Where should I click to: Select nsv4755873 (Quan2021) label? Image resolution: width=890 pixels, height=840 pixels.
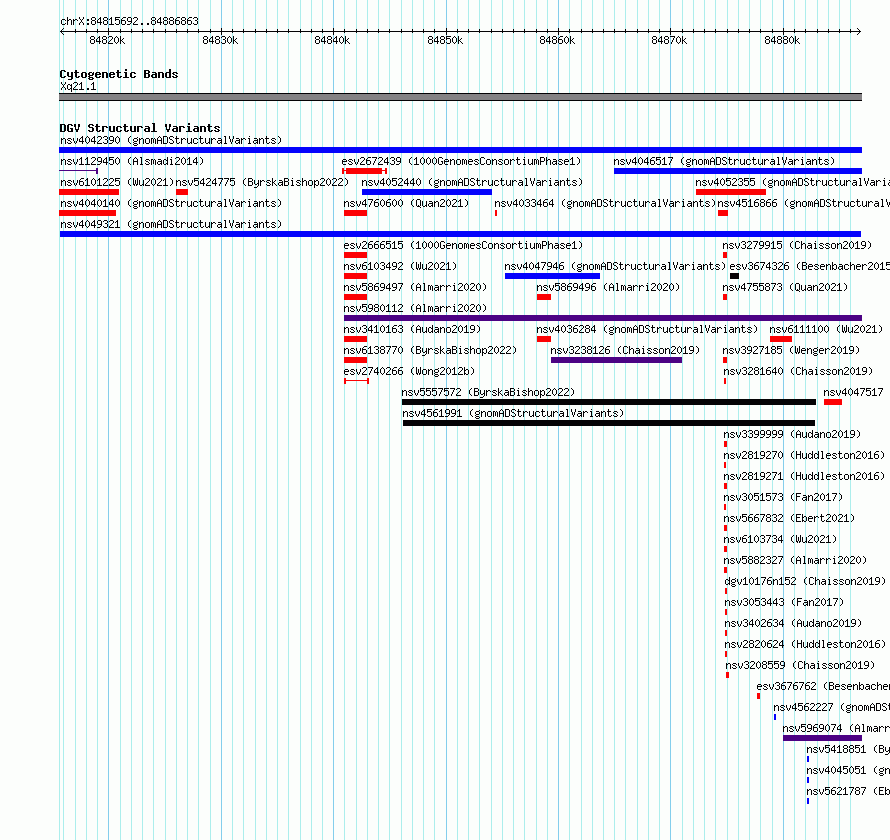[785, 287]
